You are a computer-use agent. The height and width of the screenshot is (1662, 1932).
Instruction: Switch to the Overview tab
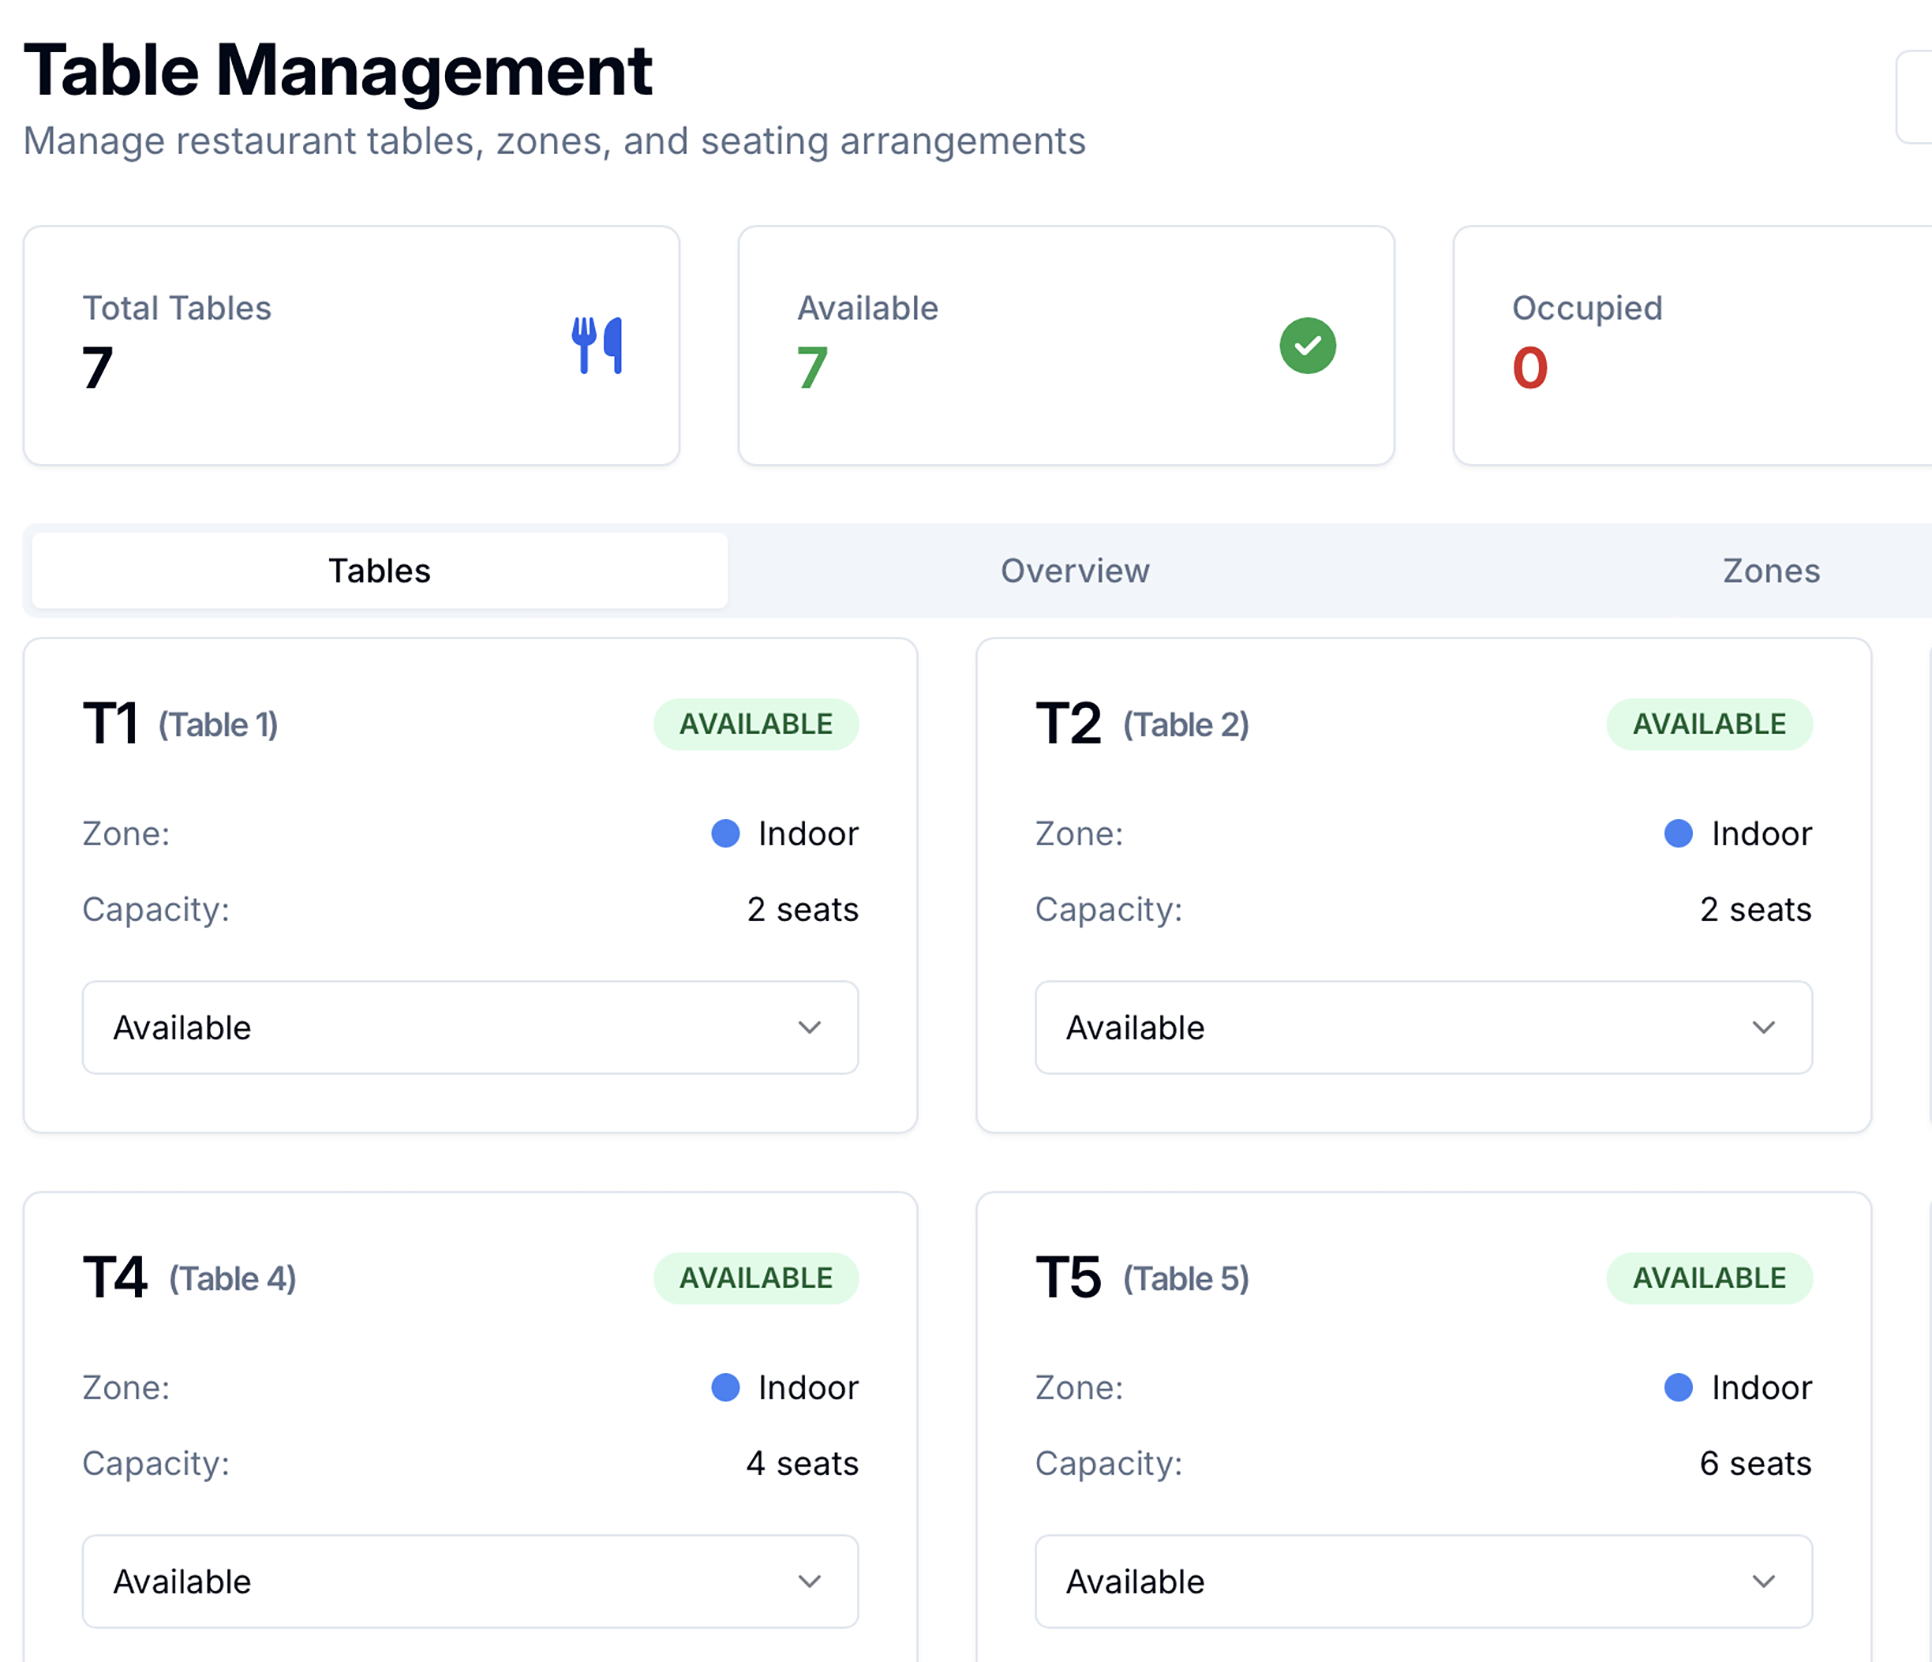point(1075,570)
